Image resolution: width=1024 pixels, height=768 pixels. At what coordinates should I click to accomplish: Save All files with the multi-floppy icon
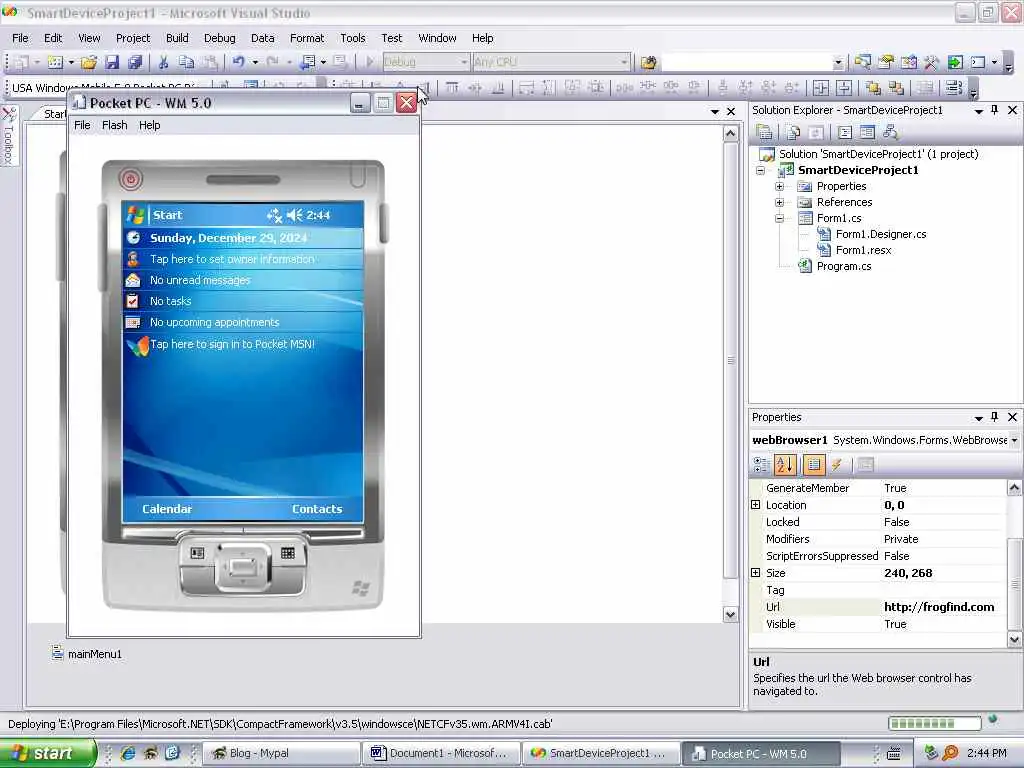pyautogui.click(x=135, y=62)
